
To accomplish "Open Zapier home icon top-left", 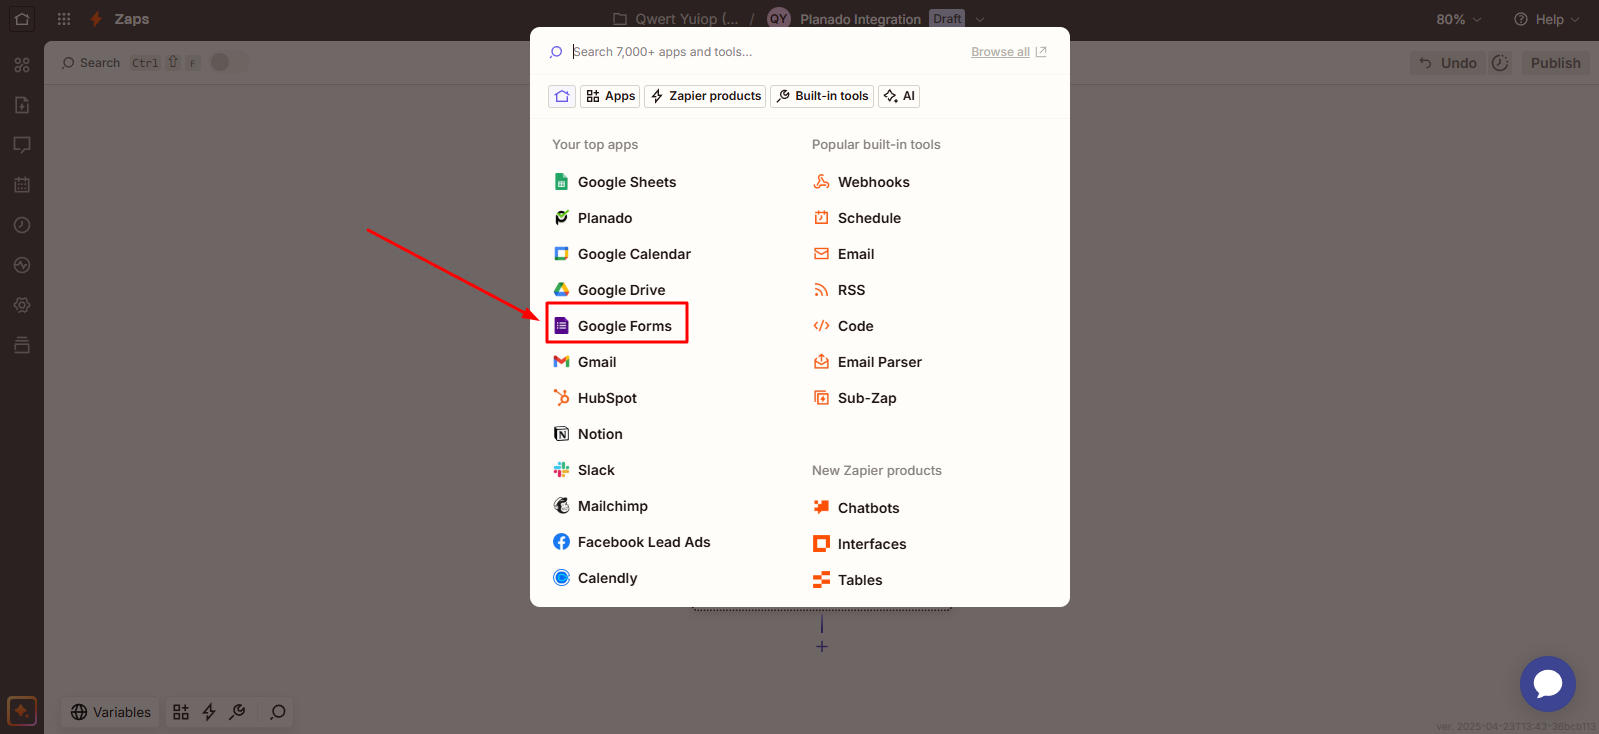I will point(22,19).
